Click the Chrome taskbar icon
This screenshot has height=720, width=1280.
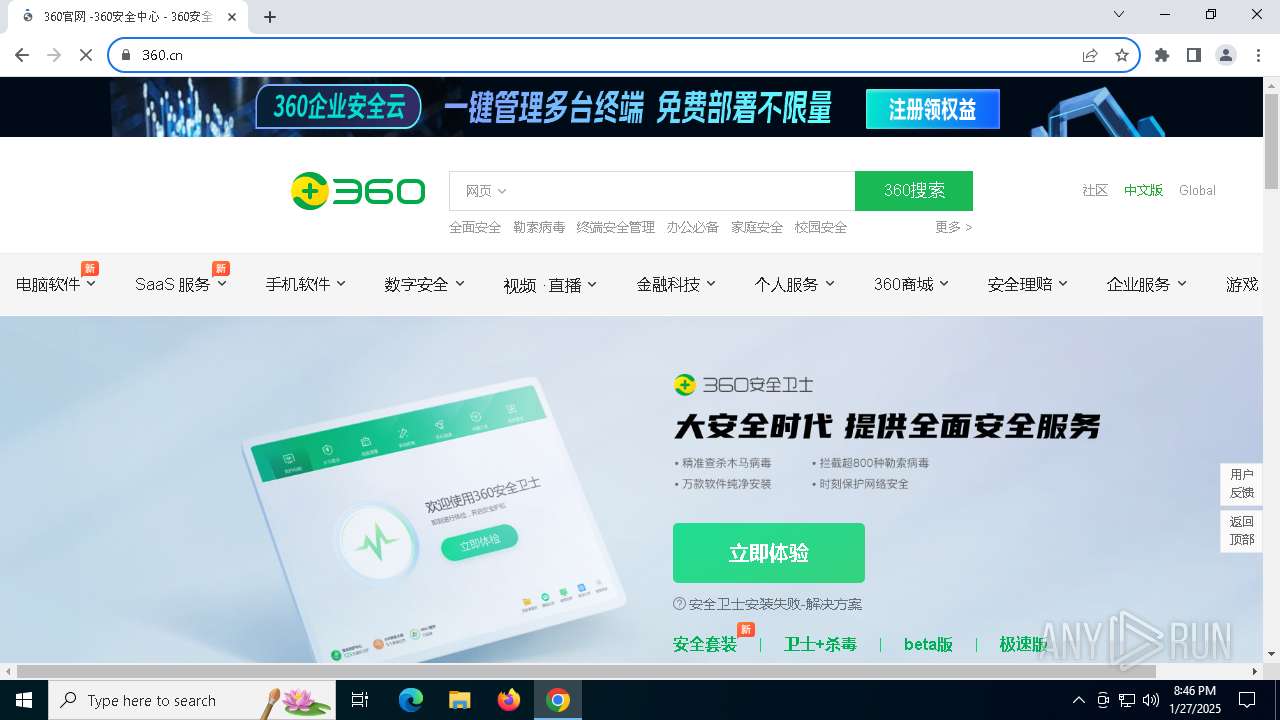(x=558, y=700)
